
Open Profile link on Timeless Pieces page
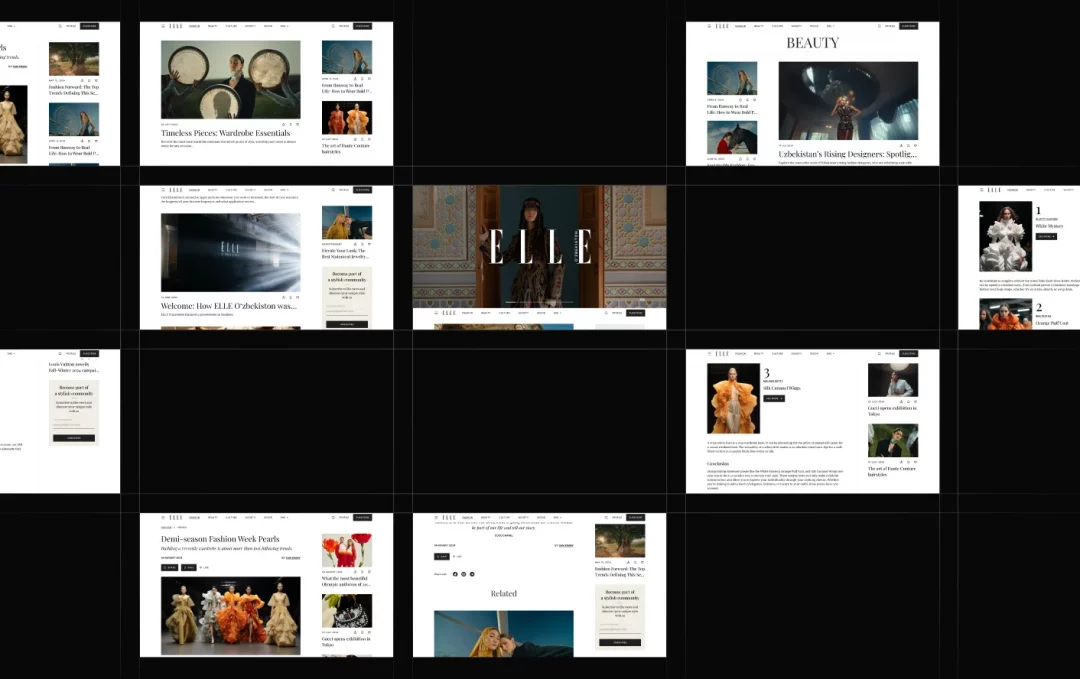(x=344, y=26)
